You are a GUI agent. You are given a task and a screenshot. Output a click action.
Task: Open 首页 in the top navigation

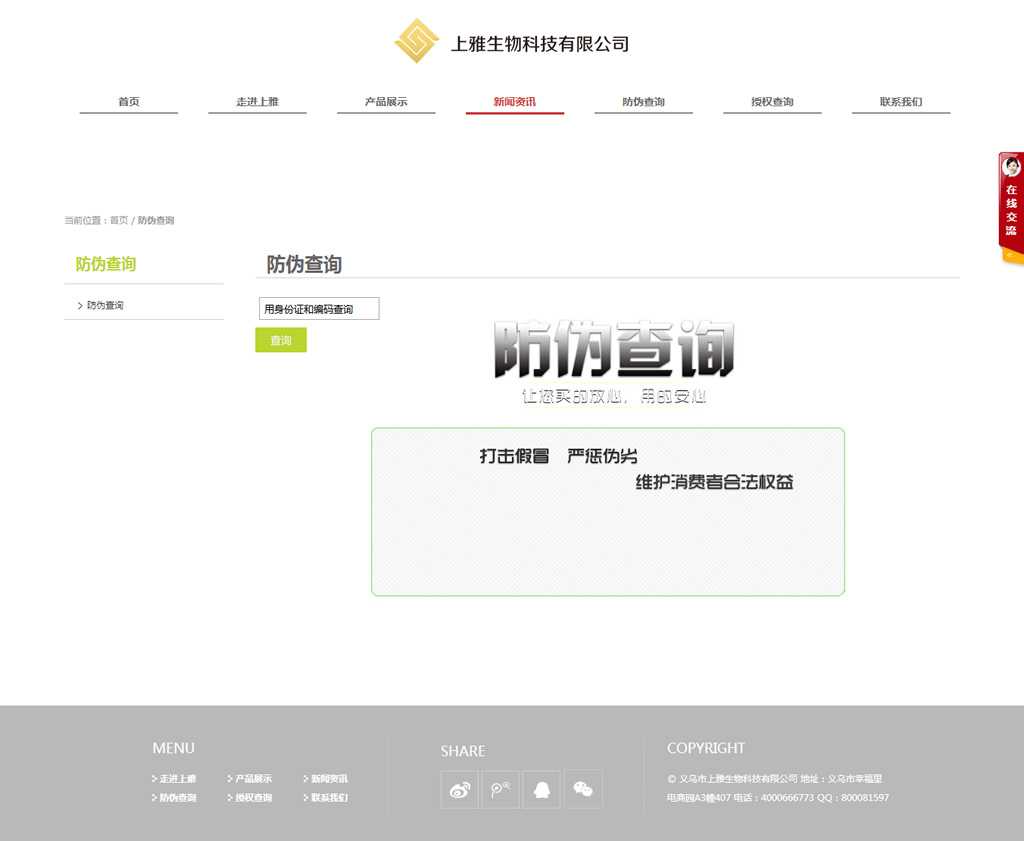click(x=129, y=102)
